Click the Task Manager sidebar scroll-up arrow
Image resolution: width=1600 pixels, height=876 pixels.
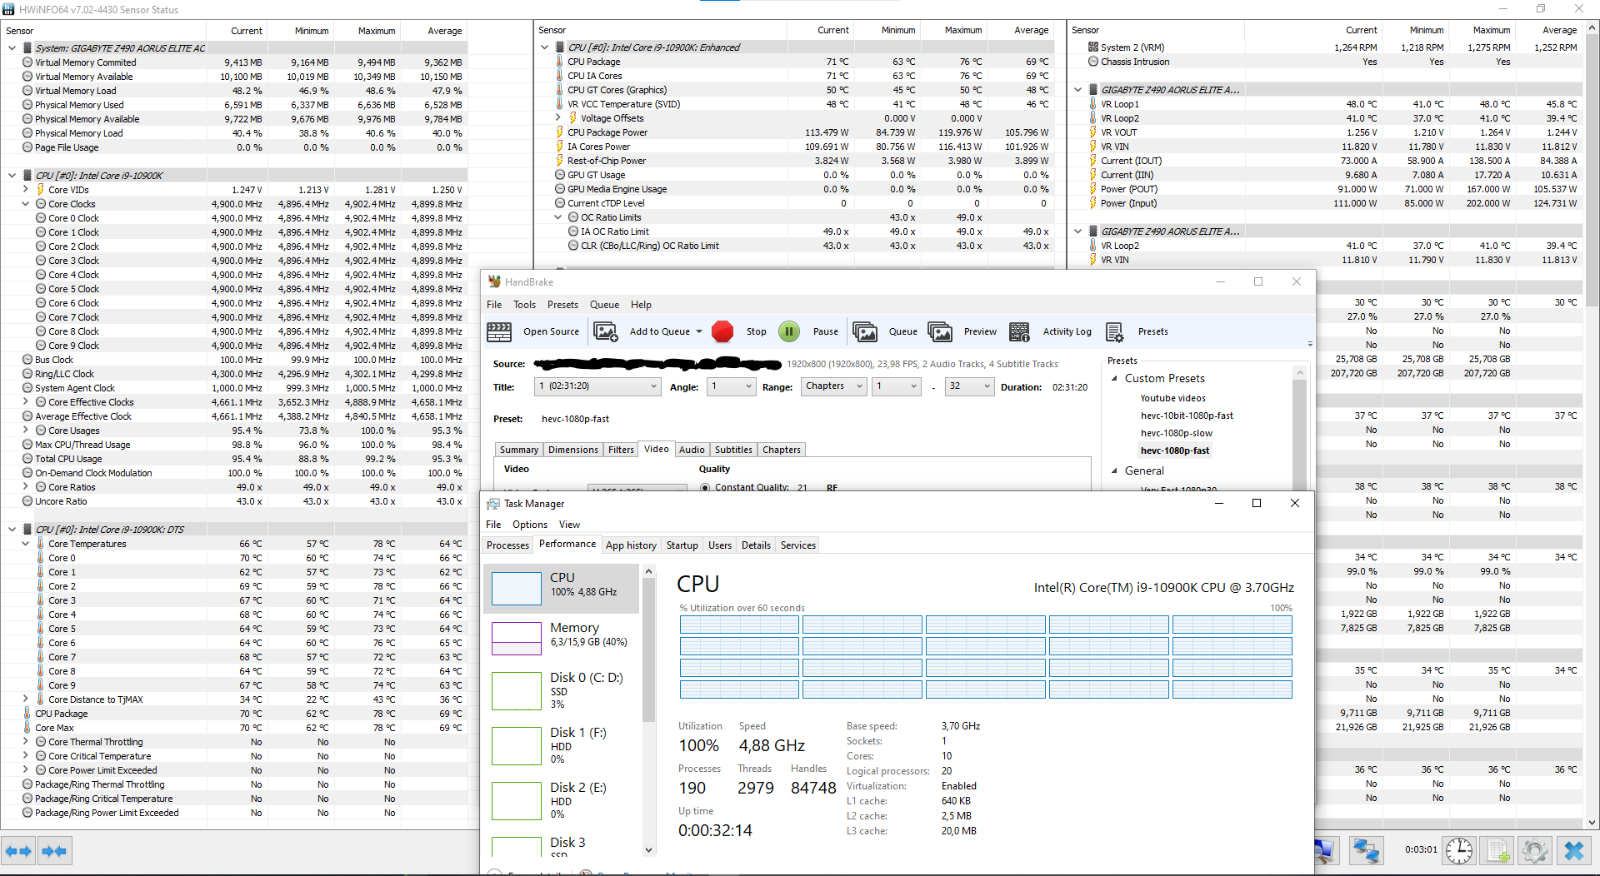(649, 571)
